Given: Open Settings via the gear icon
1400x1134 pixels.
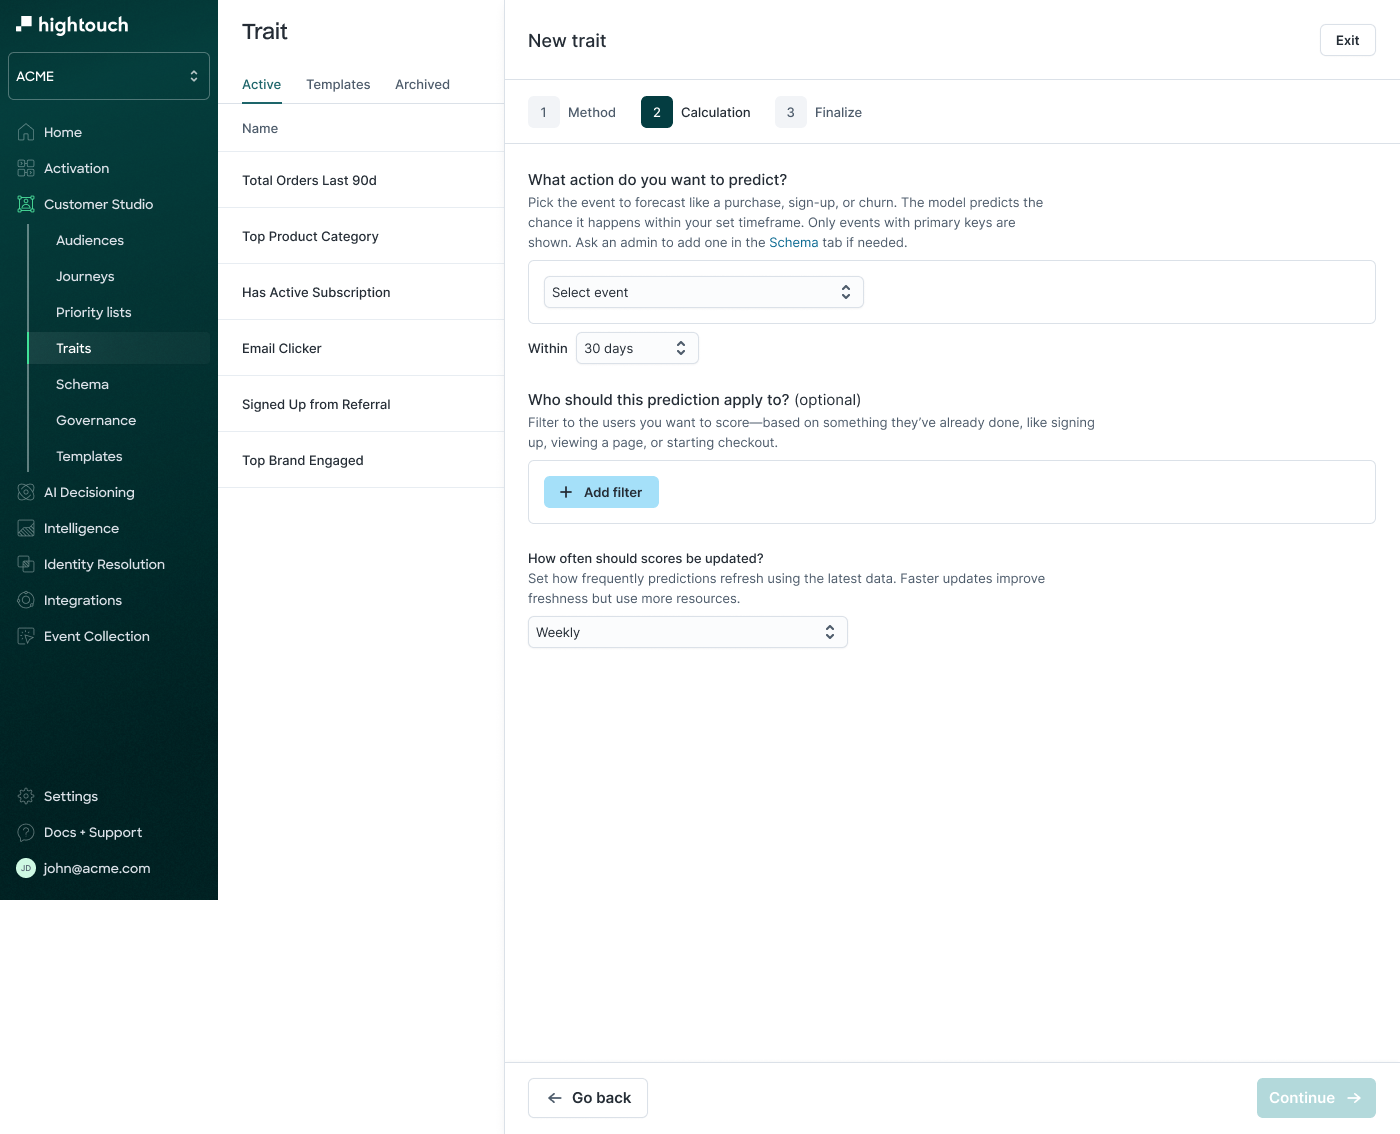Looking at the screenshot, I should pos(26,796).
